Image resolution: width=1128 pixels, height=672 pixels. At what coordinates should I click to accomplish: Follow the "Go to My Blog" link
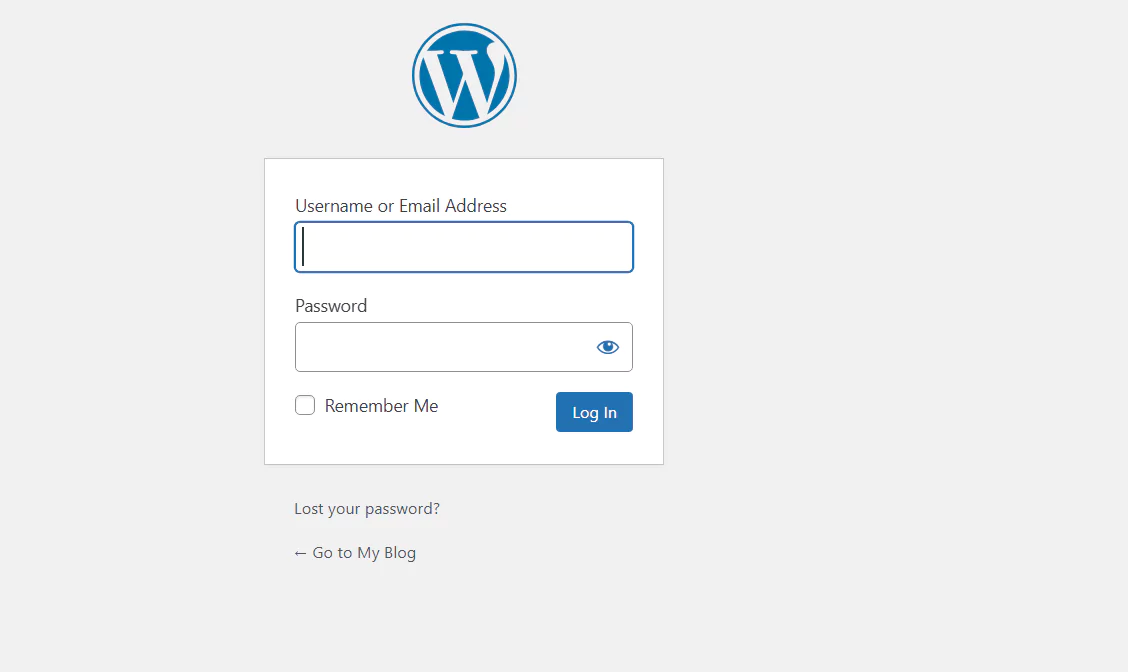[364, 553]
